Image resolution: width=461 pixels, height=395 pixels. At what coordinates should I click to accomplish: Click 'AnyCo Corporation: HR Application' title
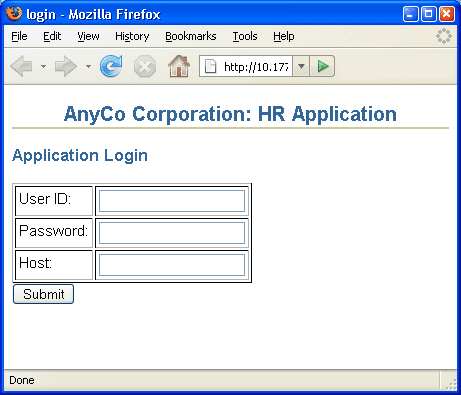coord(230,114)
